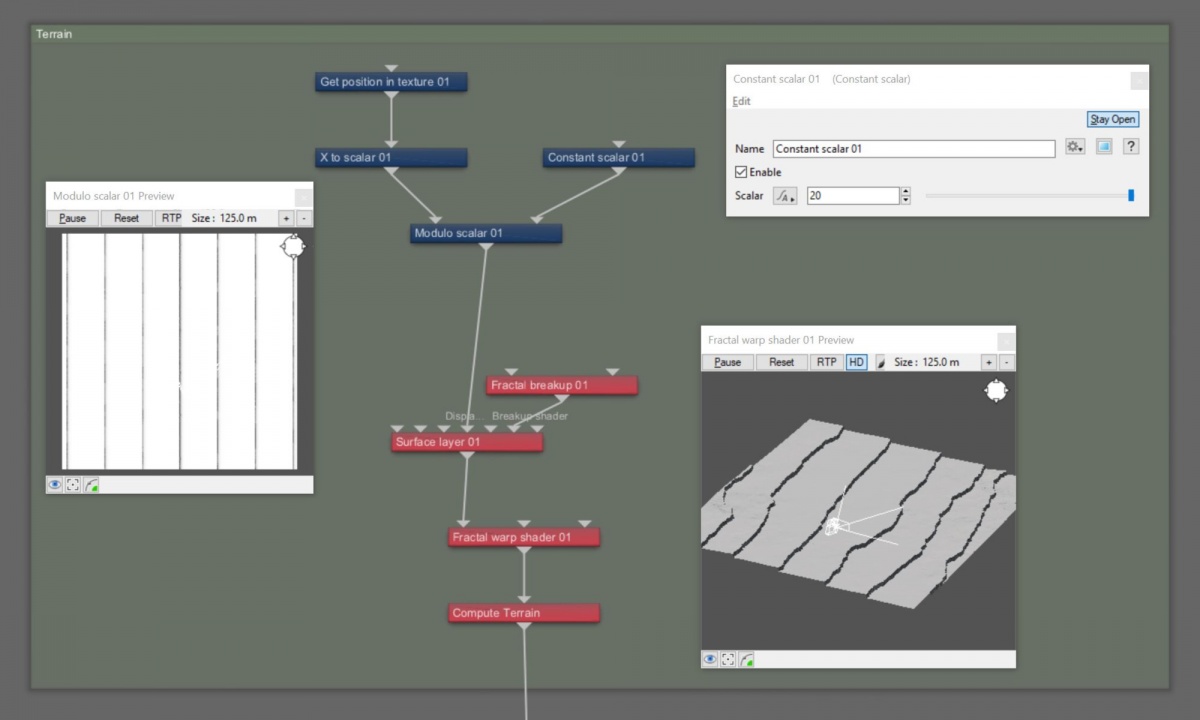
Task: Click the Name field containing Constant scalar 01
Action: pos(914,148)
